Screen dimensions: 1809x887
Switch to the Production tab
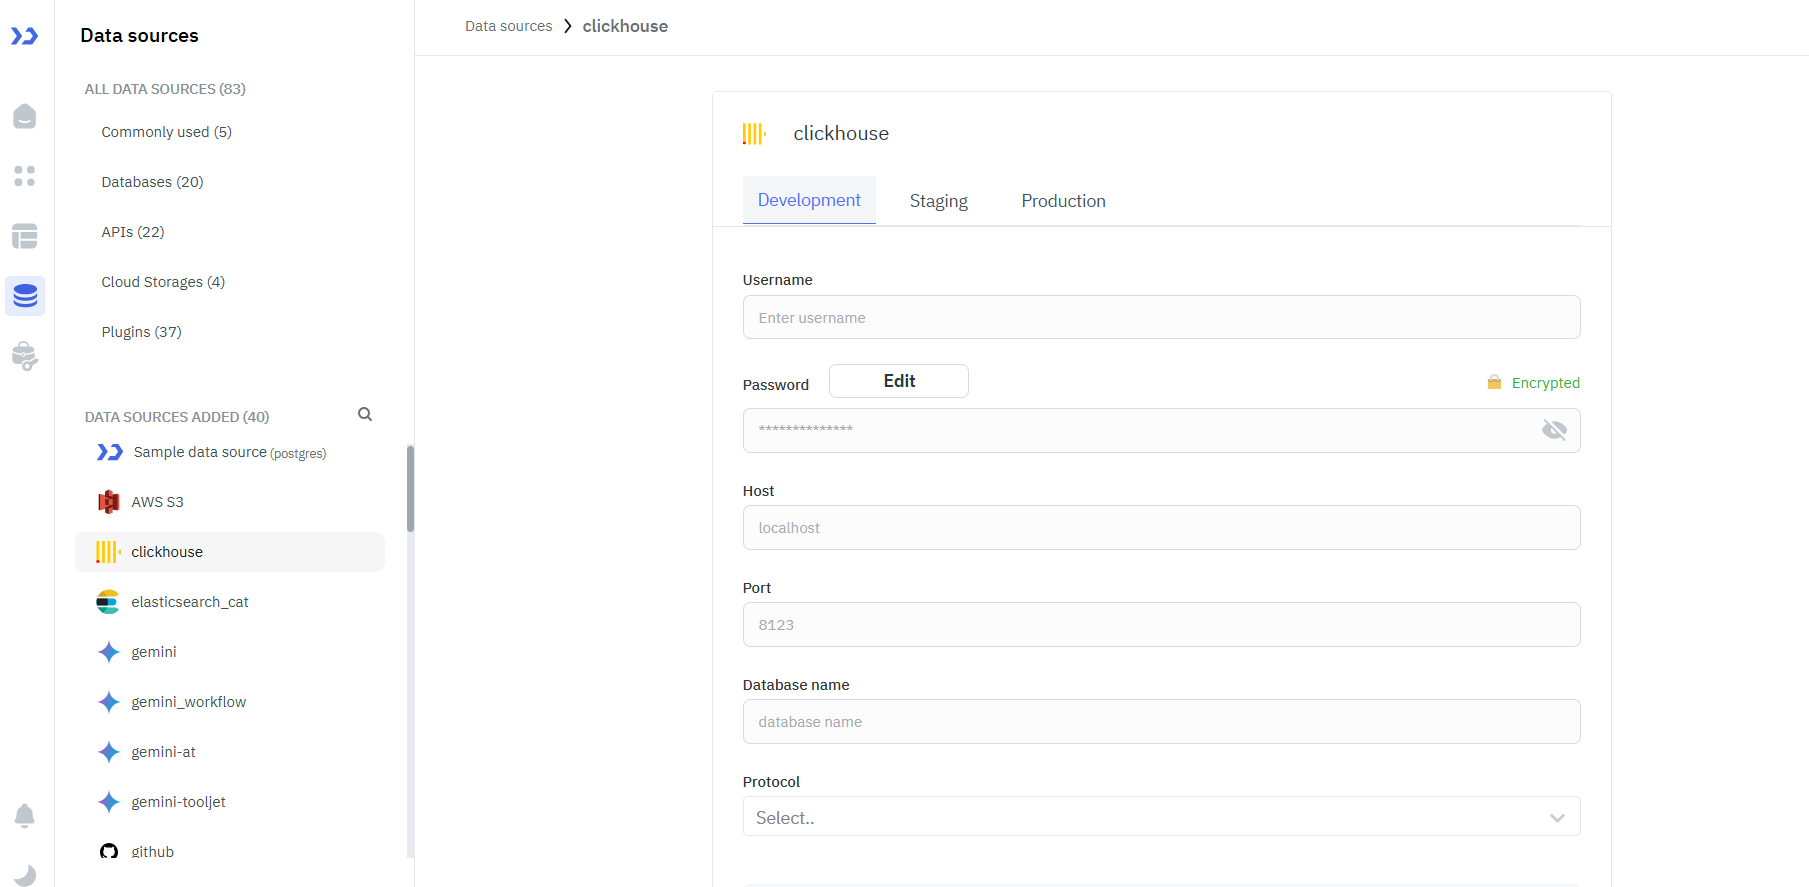[x=1063, y=201]
